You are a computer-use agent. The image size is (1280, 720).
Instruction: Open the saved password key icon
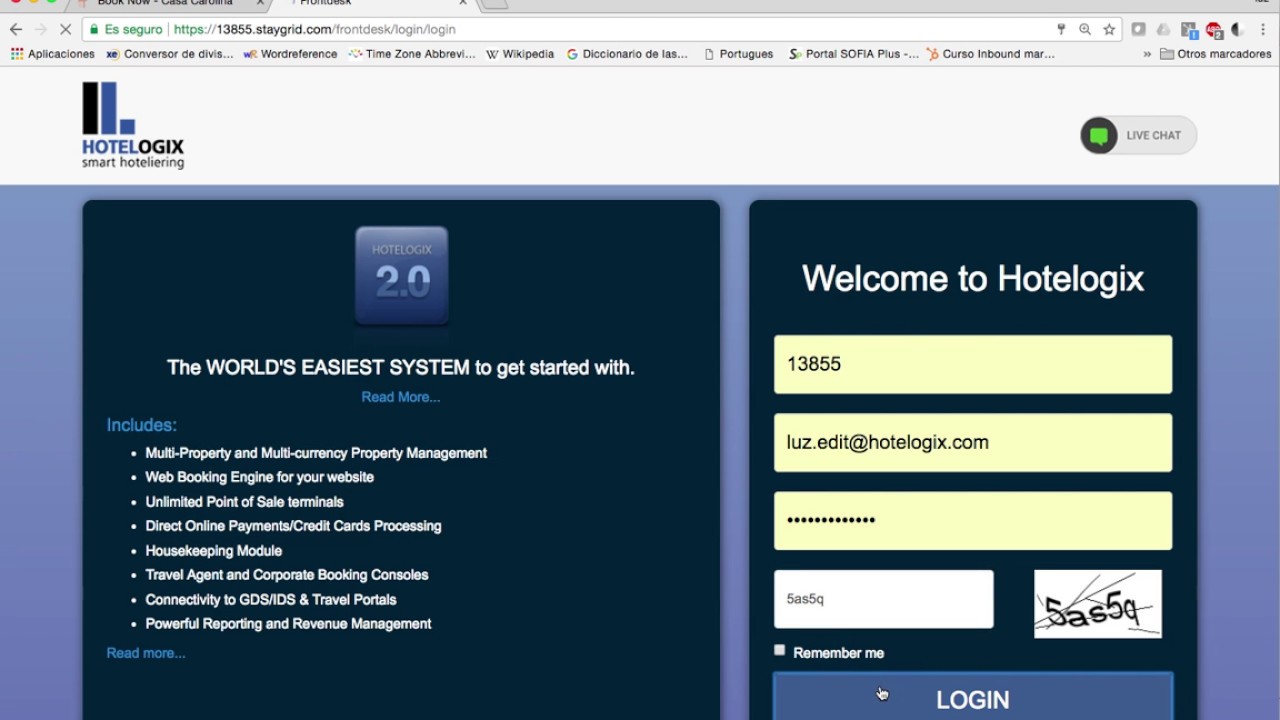[x=1061, y=30]
